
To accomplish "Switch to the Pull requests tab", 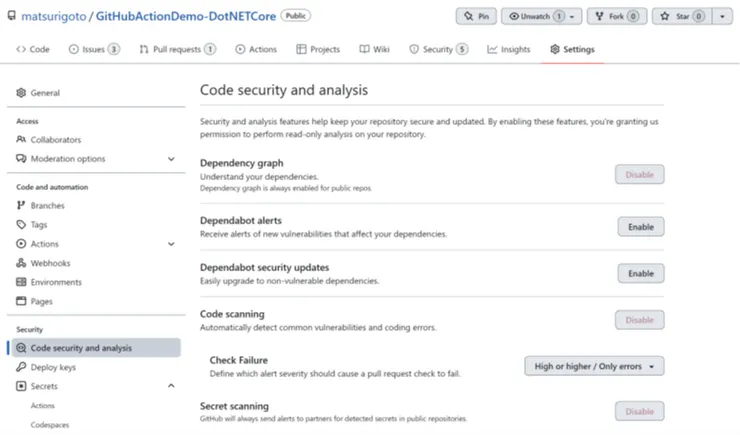I will coord(177,49).
